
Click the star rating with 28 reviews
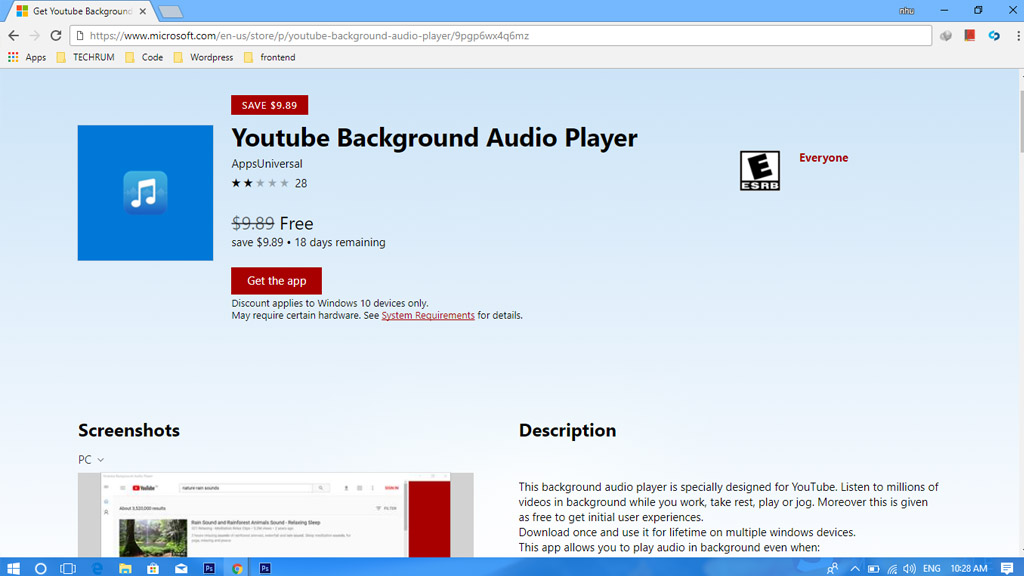coord(269,184)
